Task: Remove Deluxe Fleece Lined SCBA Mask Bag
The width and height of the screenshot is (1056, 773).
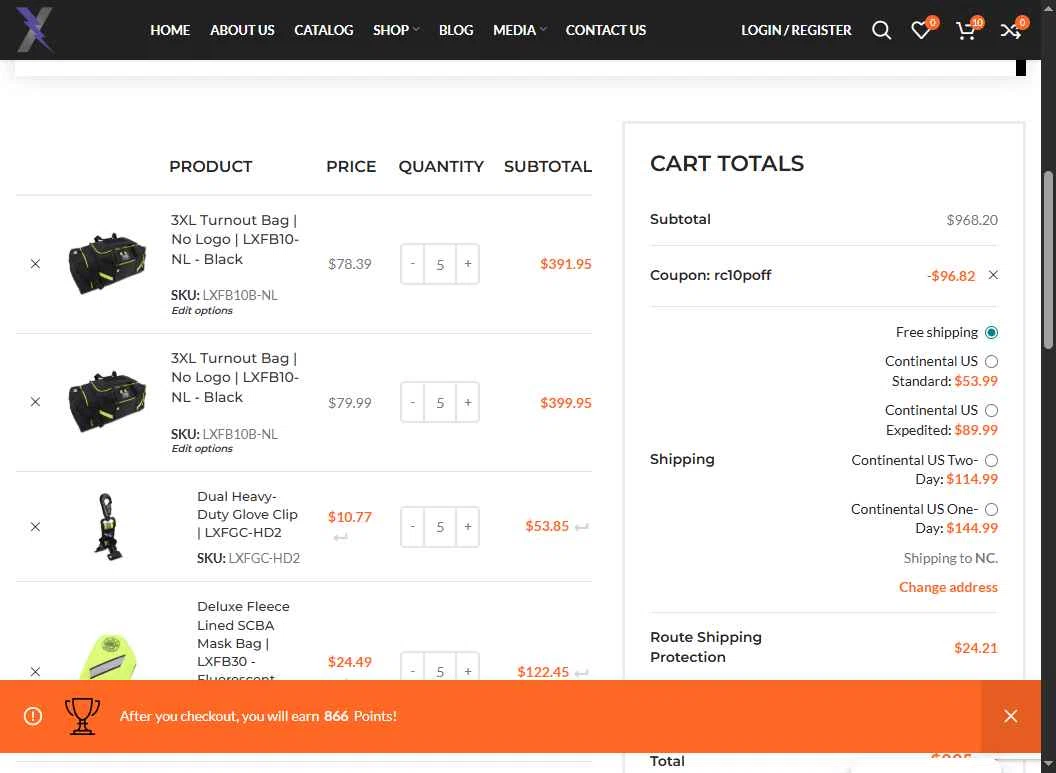Action: 36,671
